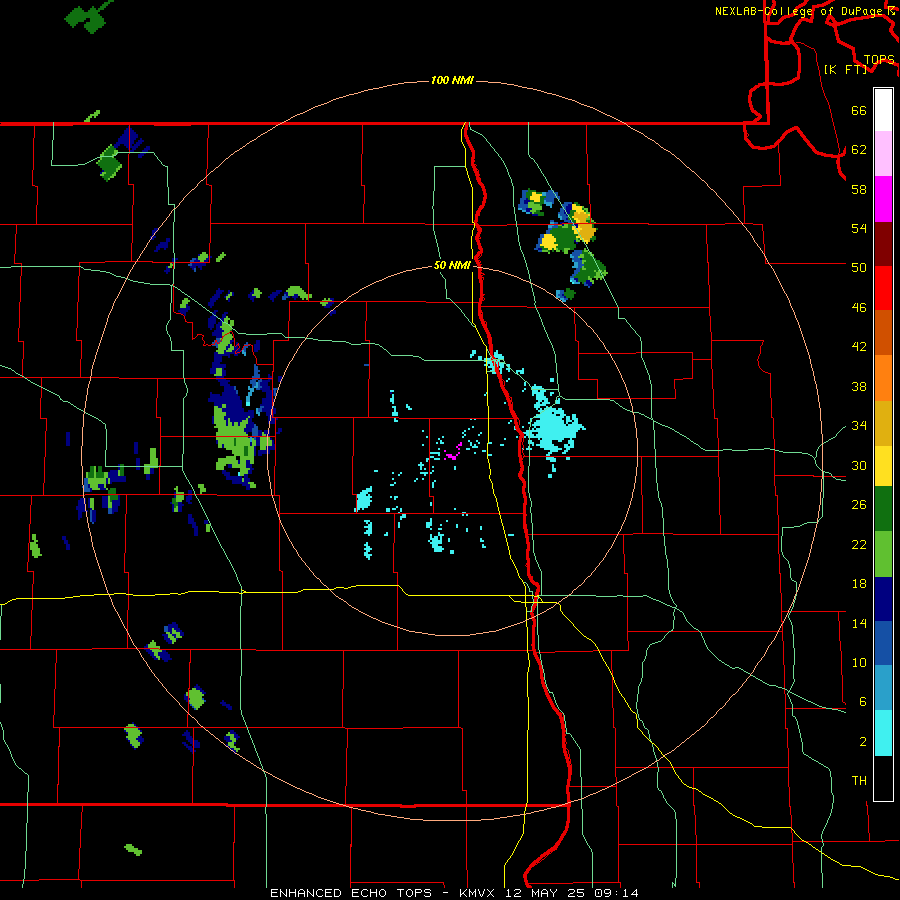Click the 46 value on the scale
Image resolution: width=900 pixels, height=900 pixels.
859,308
